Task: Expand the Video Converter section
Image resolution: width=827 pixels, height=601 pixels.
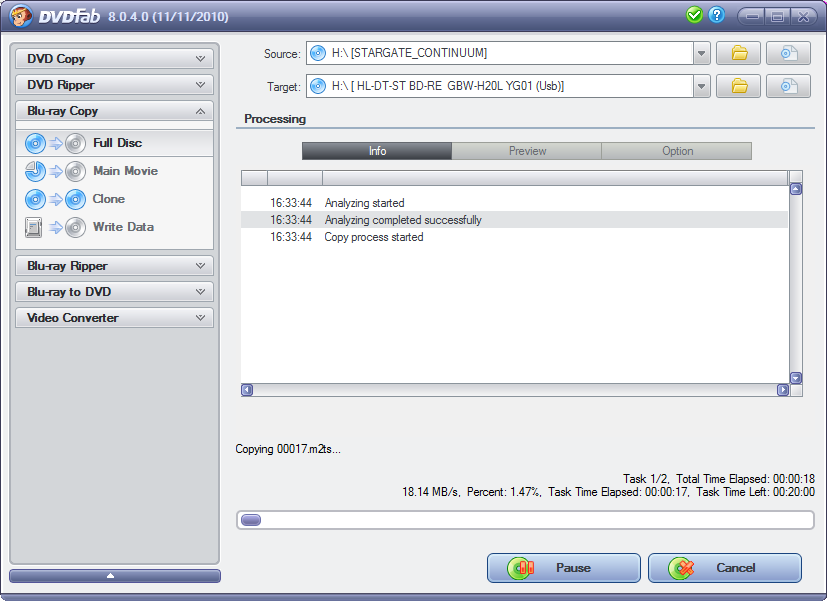Action: tap(114, 318)
